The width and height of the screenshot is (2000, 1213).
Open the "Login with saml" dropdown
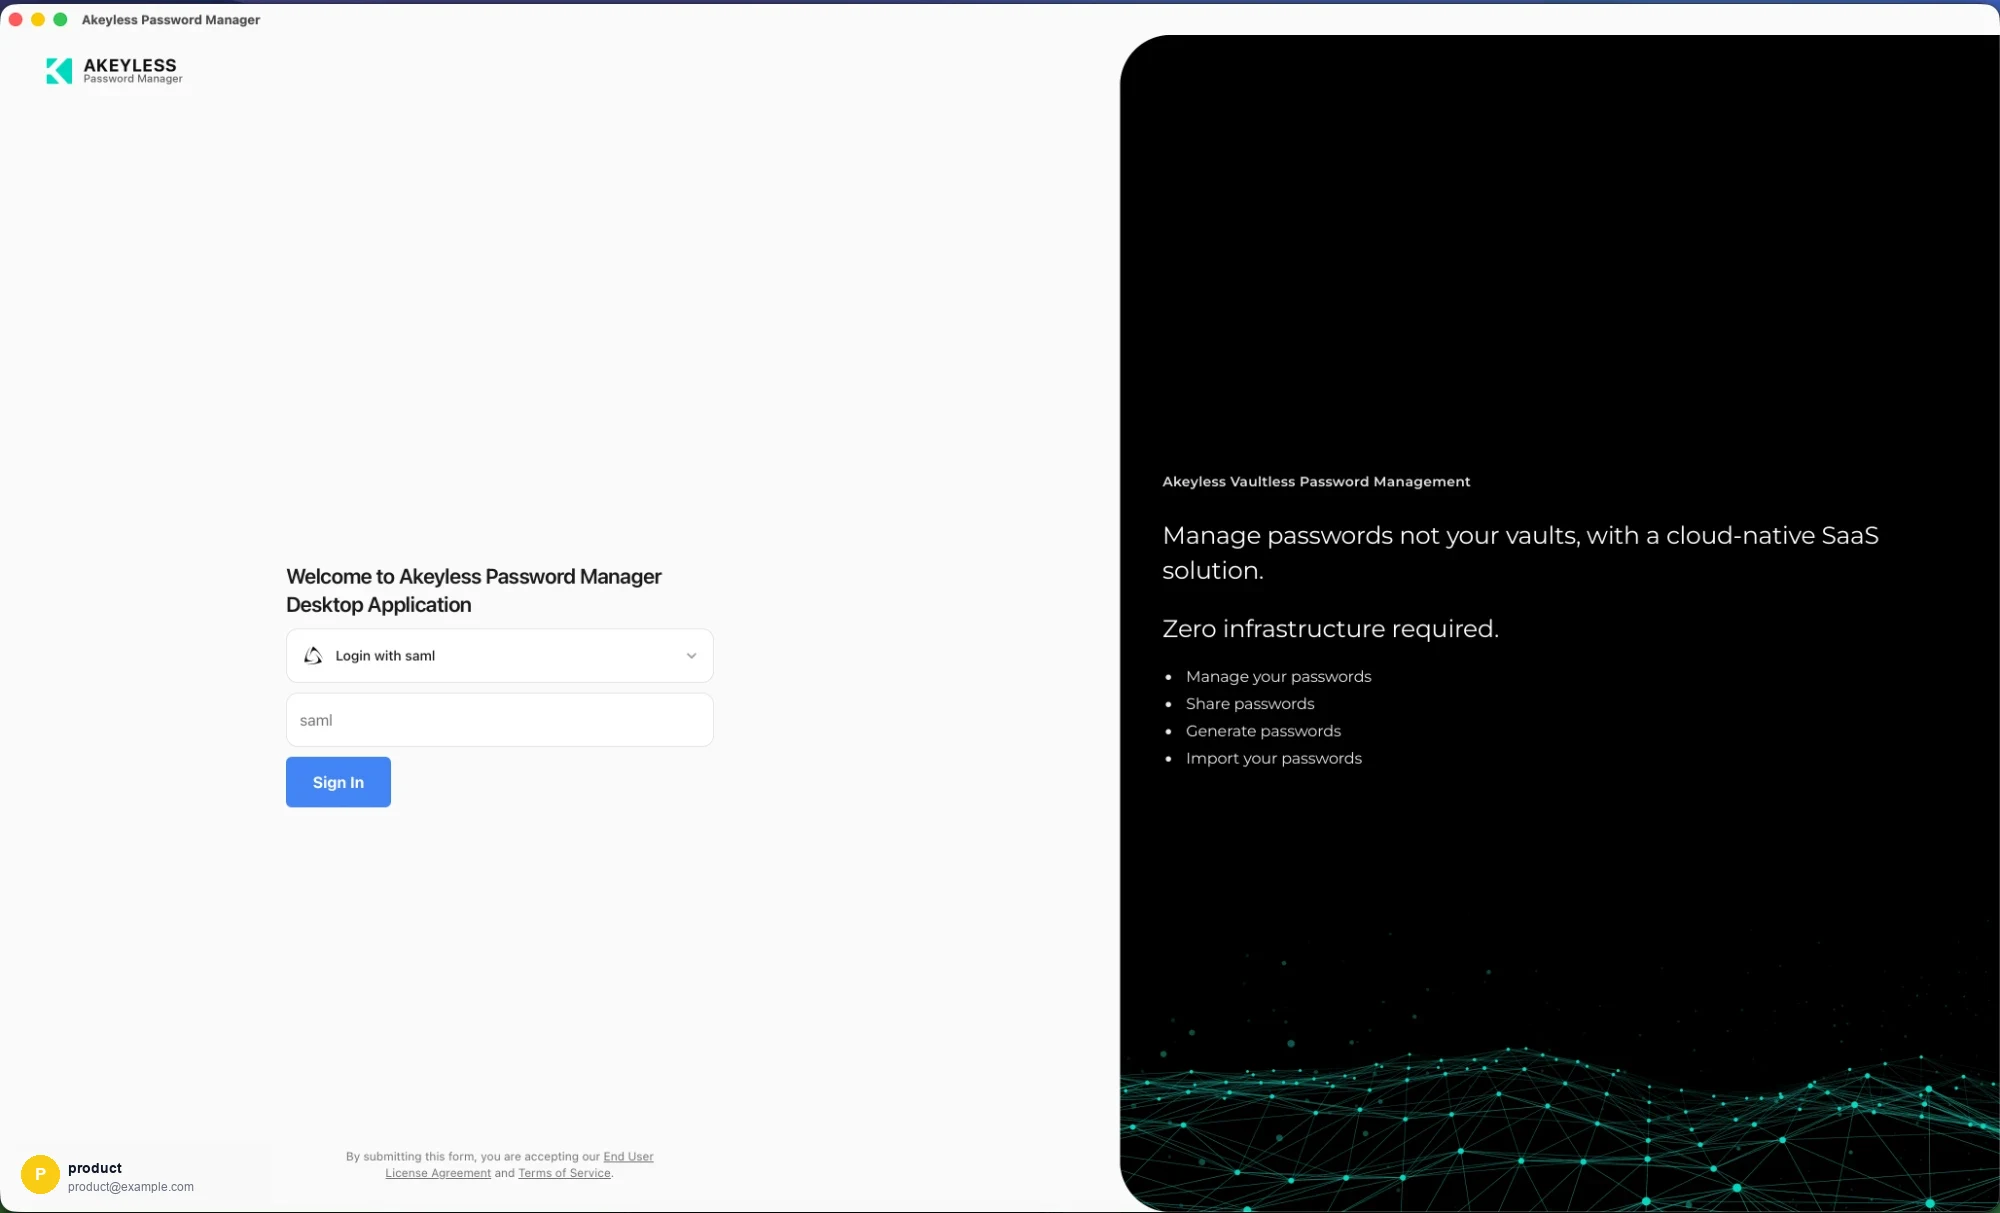pos(499,656)
